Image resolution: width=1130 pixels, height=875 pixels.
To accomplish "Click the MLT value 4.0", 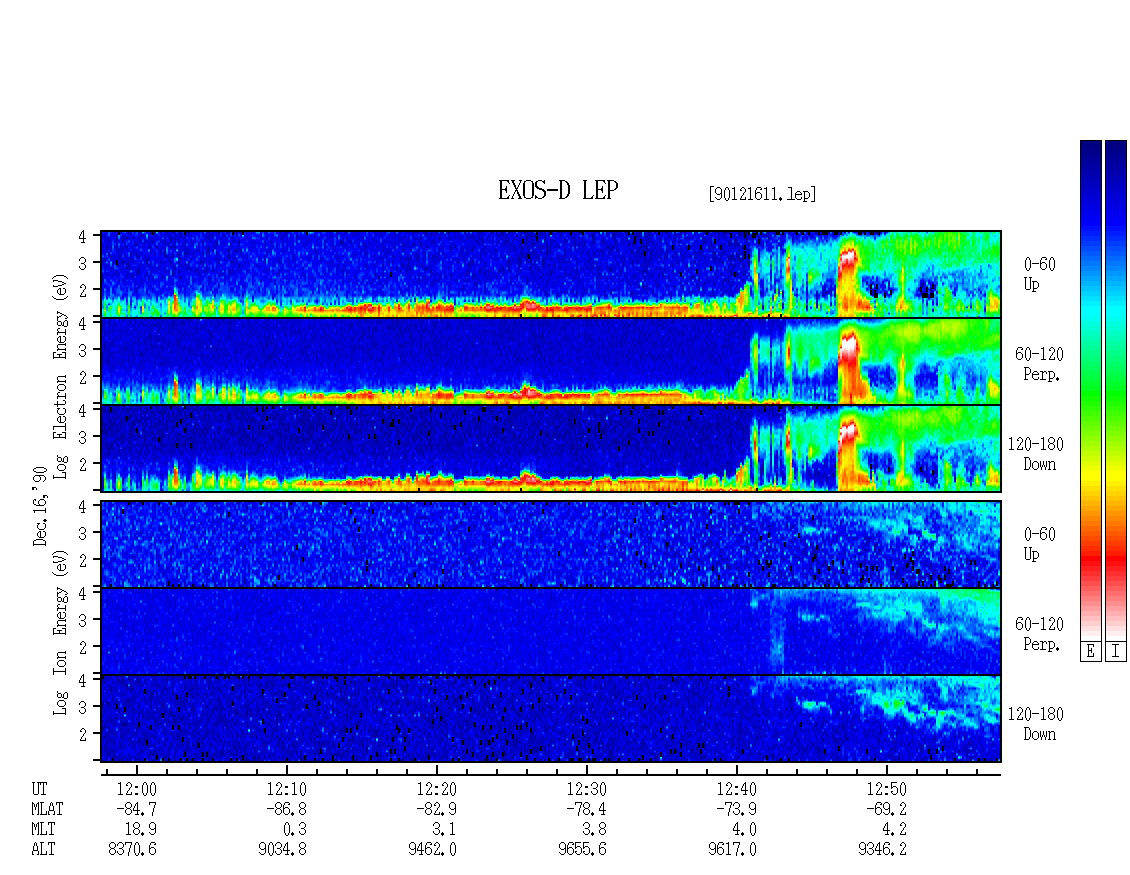I will [744, 830].
